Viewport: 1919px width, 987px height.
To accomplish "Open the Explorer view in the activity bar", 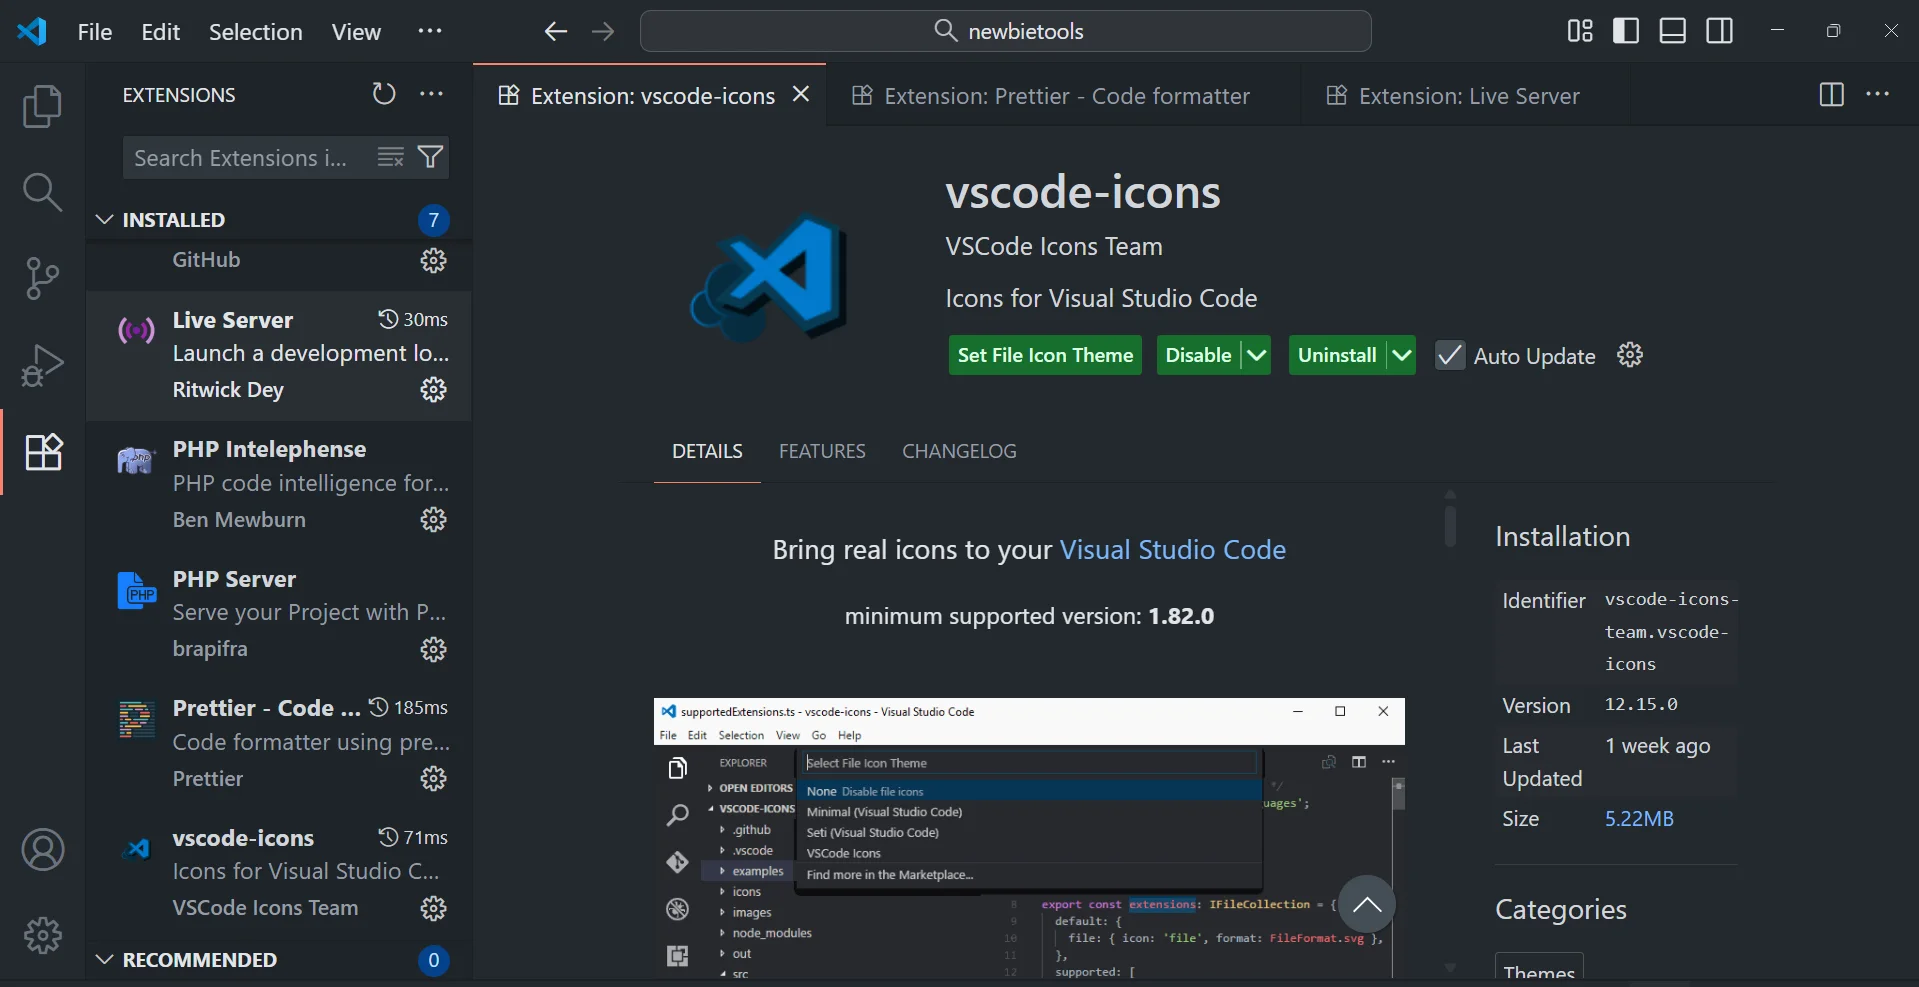I will (x=42, y=105).
